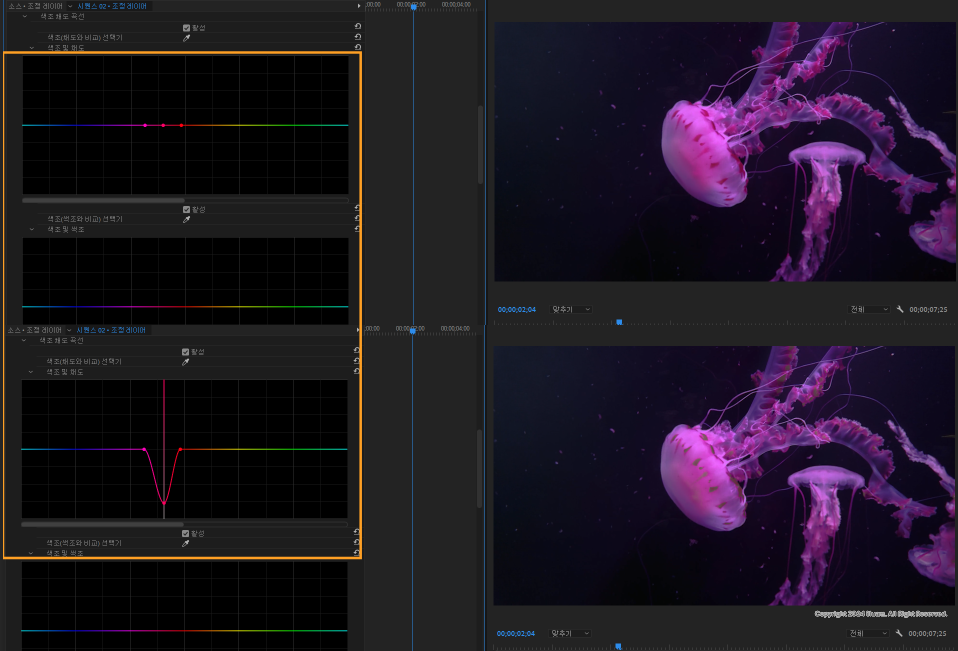Select the magenta control point on lower curve
This screenshot has height=651, width=958.
(x=144, y=449)
